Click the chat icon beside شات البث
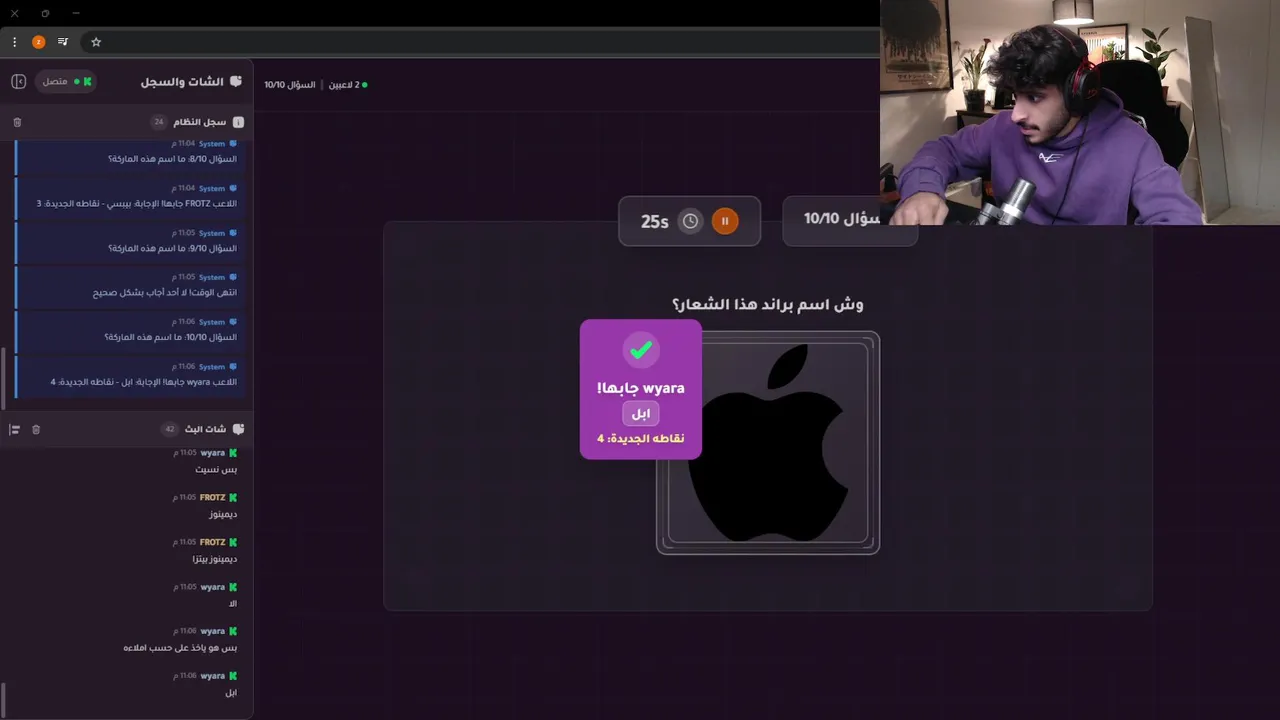The image size is (1280, 720). click(238, 429)
